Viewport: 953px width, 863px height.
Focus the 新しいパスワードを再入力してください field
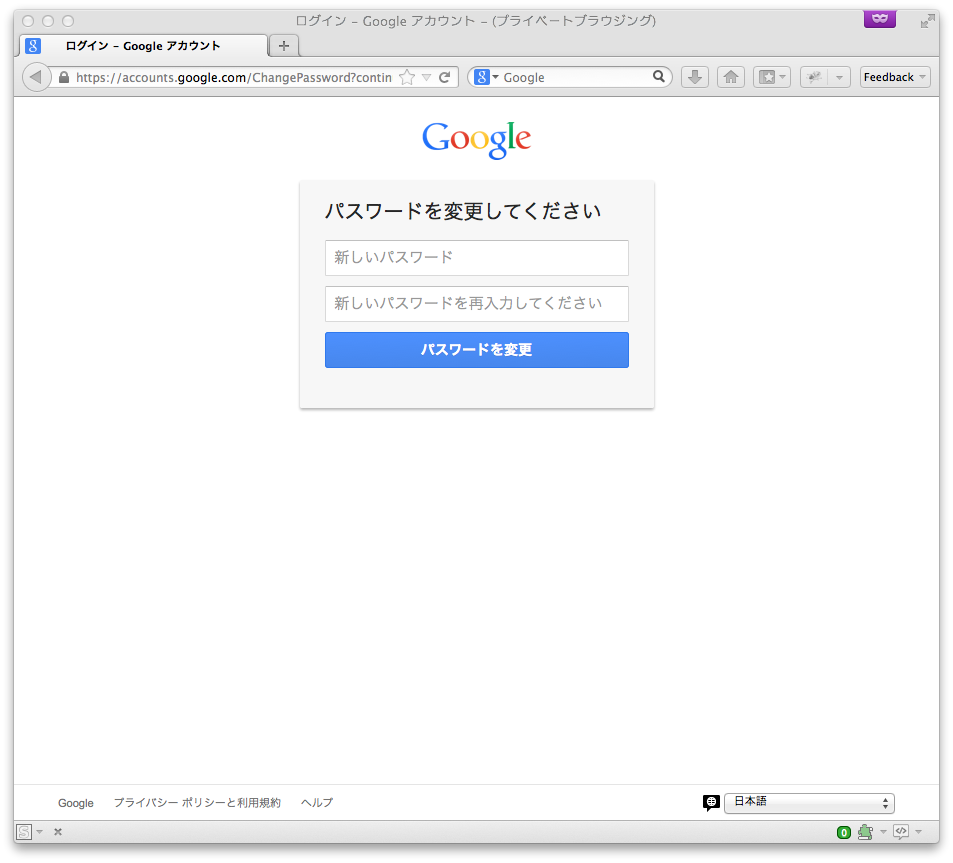476,304
